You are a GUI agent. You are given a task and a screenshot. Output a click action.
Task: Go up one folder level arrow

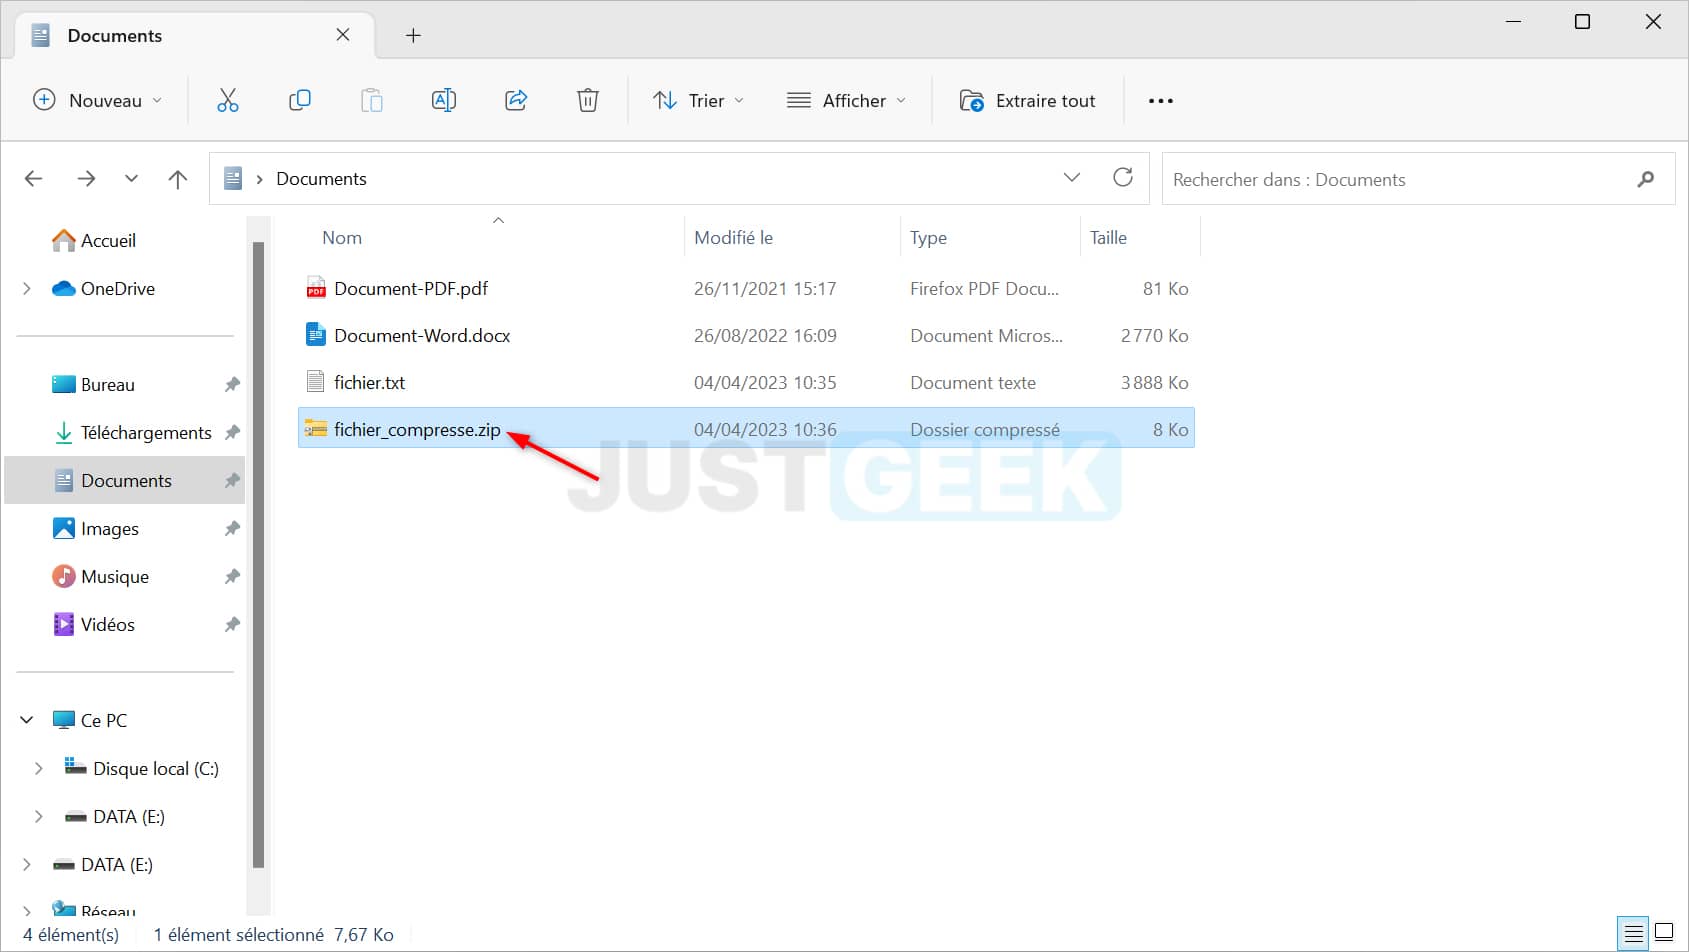point(178,179)
